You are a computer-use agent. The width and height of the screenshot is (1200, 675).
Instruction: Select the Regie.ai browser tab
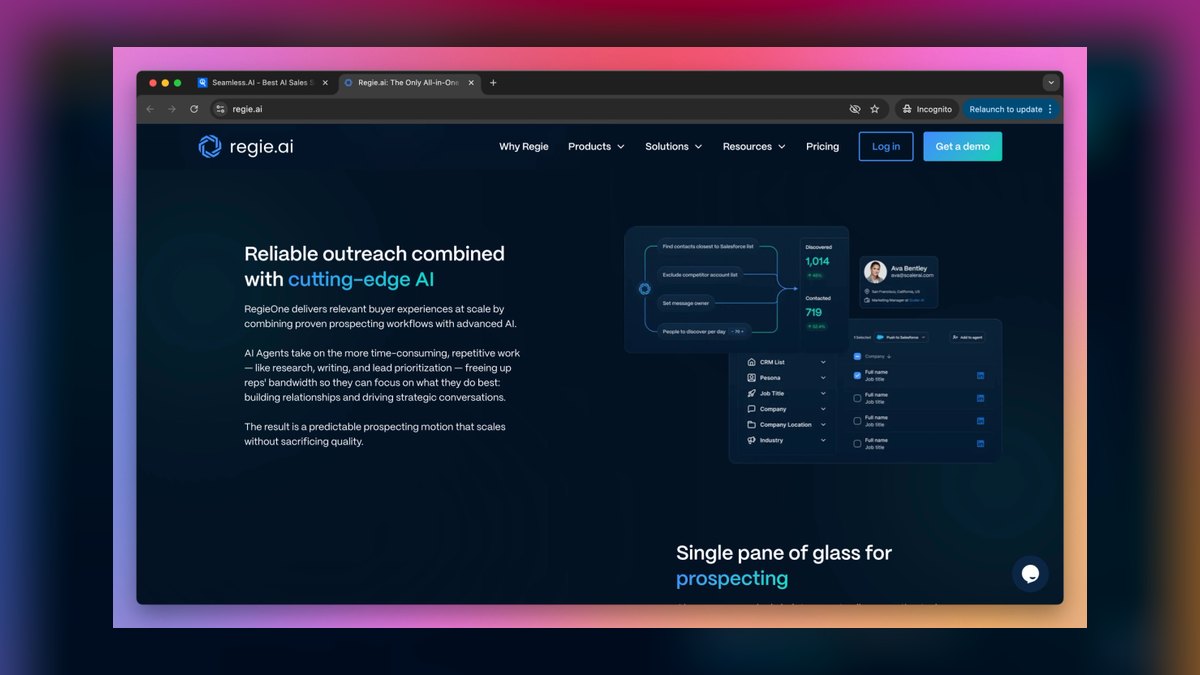point(409,83)
